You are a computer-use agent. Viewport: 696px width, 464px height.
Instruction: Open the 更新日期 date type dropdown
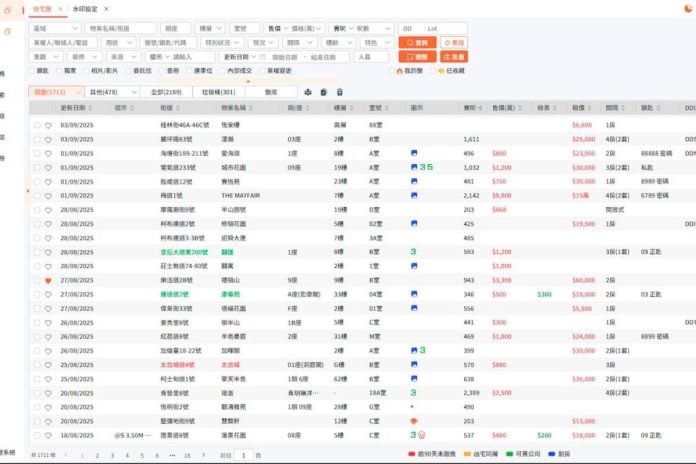tap(238, 57)
